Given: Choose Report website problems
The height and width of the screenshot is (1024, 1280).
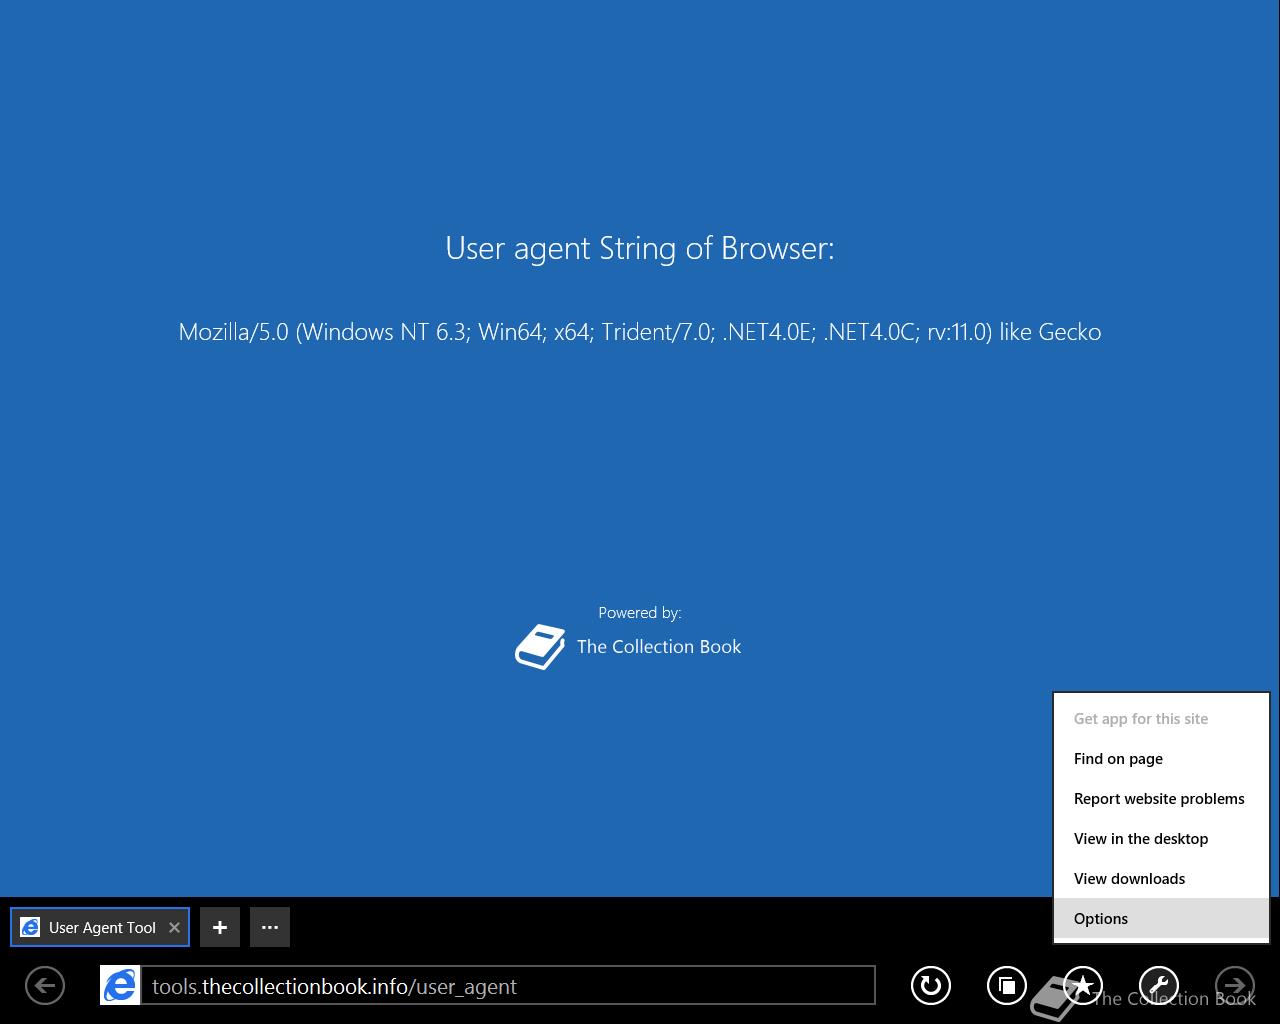Looking at the screenshot, I should click(x=1161, y=799).
